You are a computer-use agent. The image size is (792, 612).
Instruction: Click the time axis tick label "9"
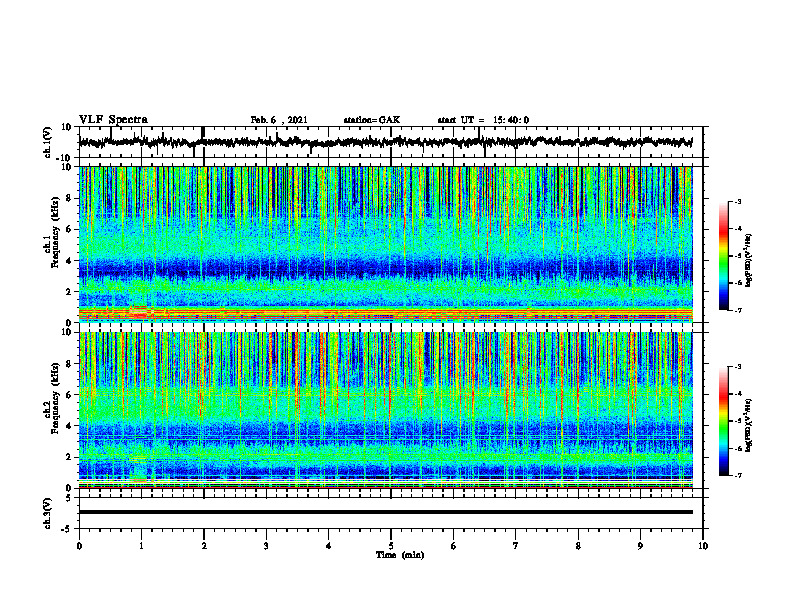640,546
